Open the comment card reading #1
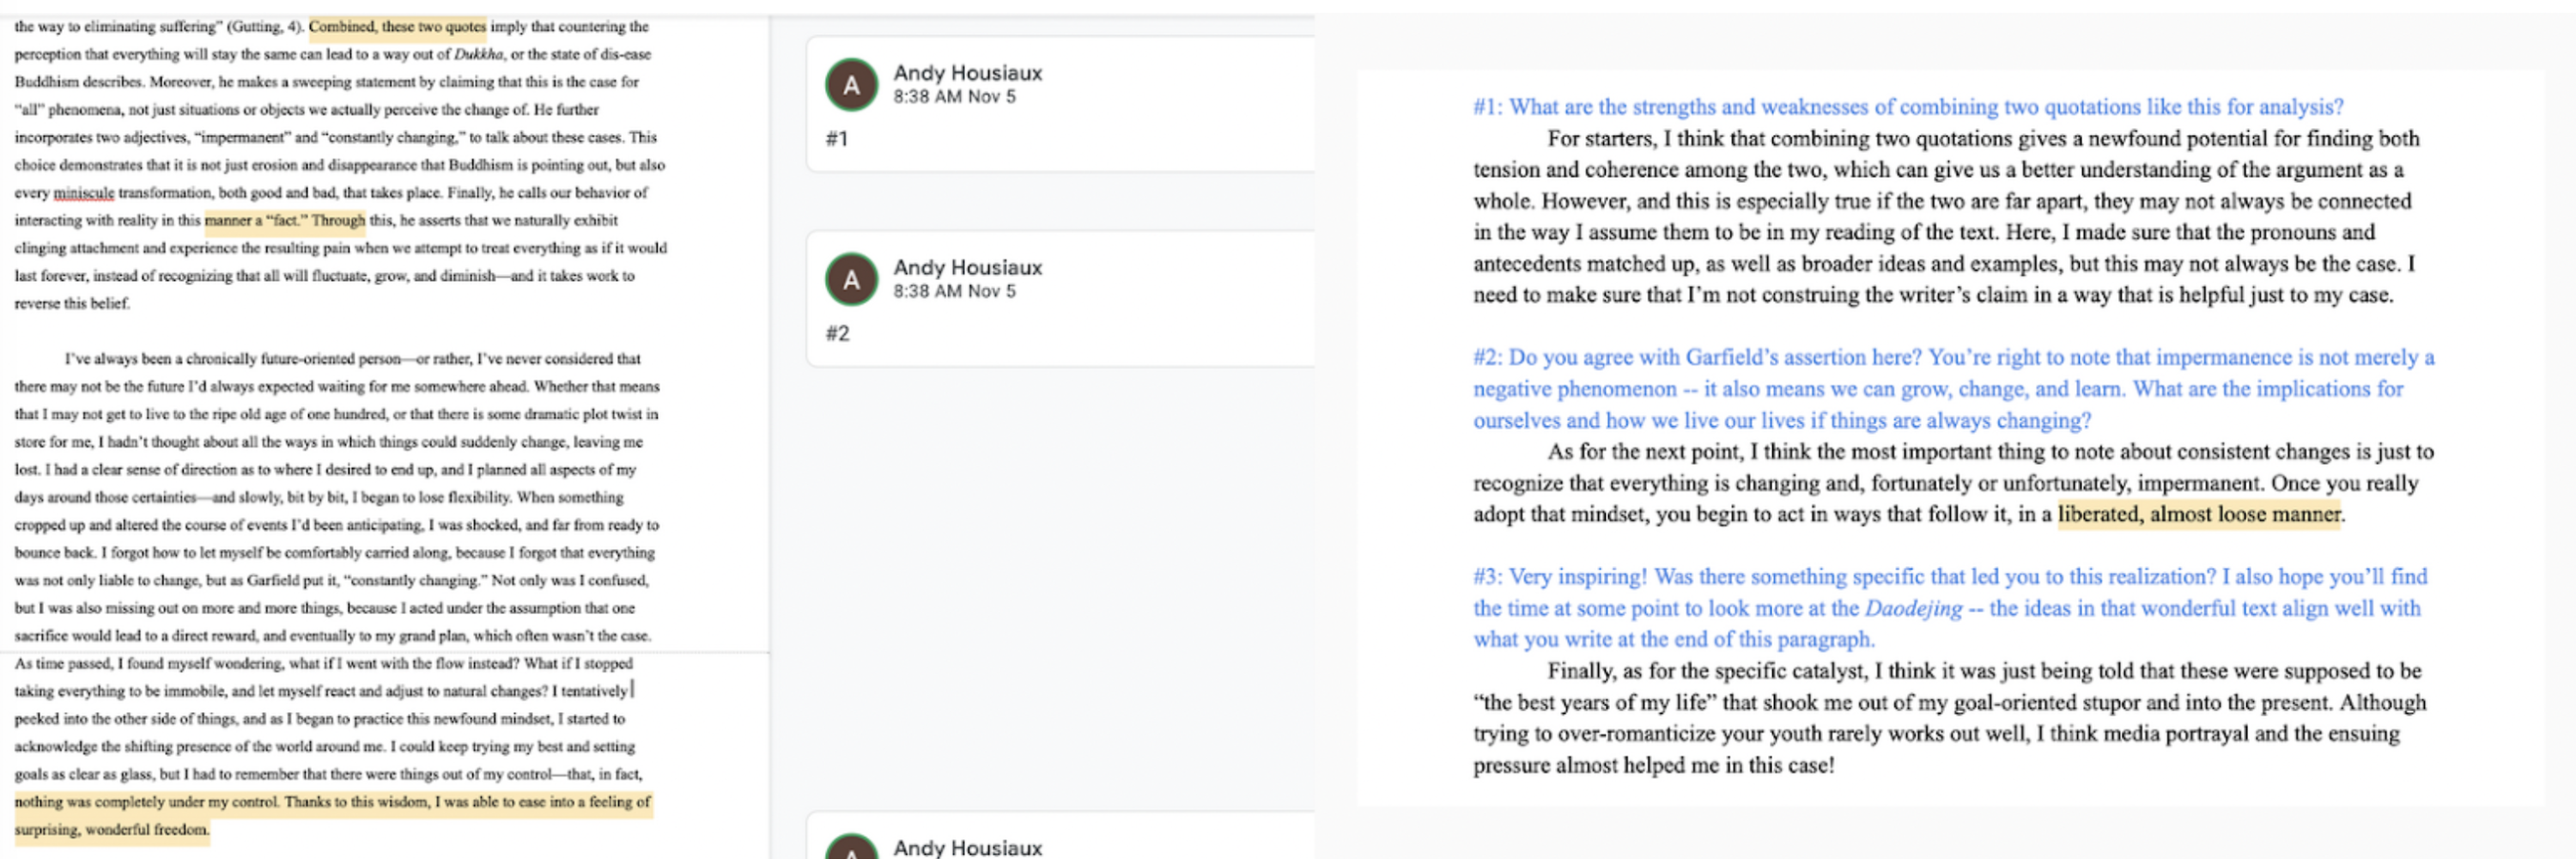The width and height of the screenshot is (2576, 859). click(1060, 139)
